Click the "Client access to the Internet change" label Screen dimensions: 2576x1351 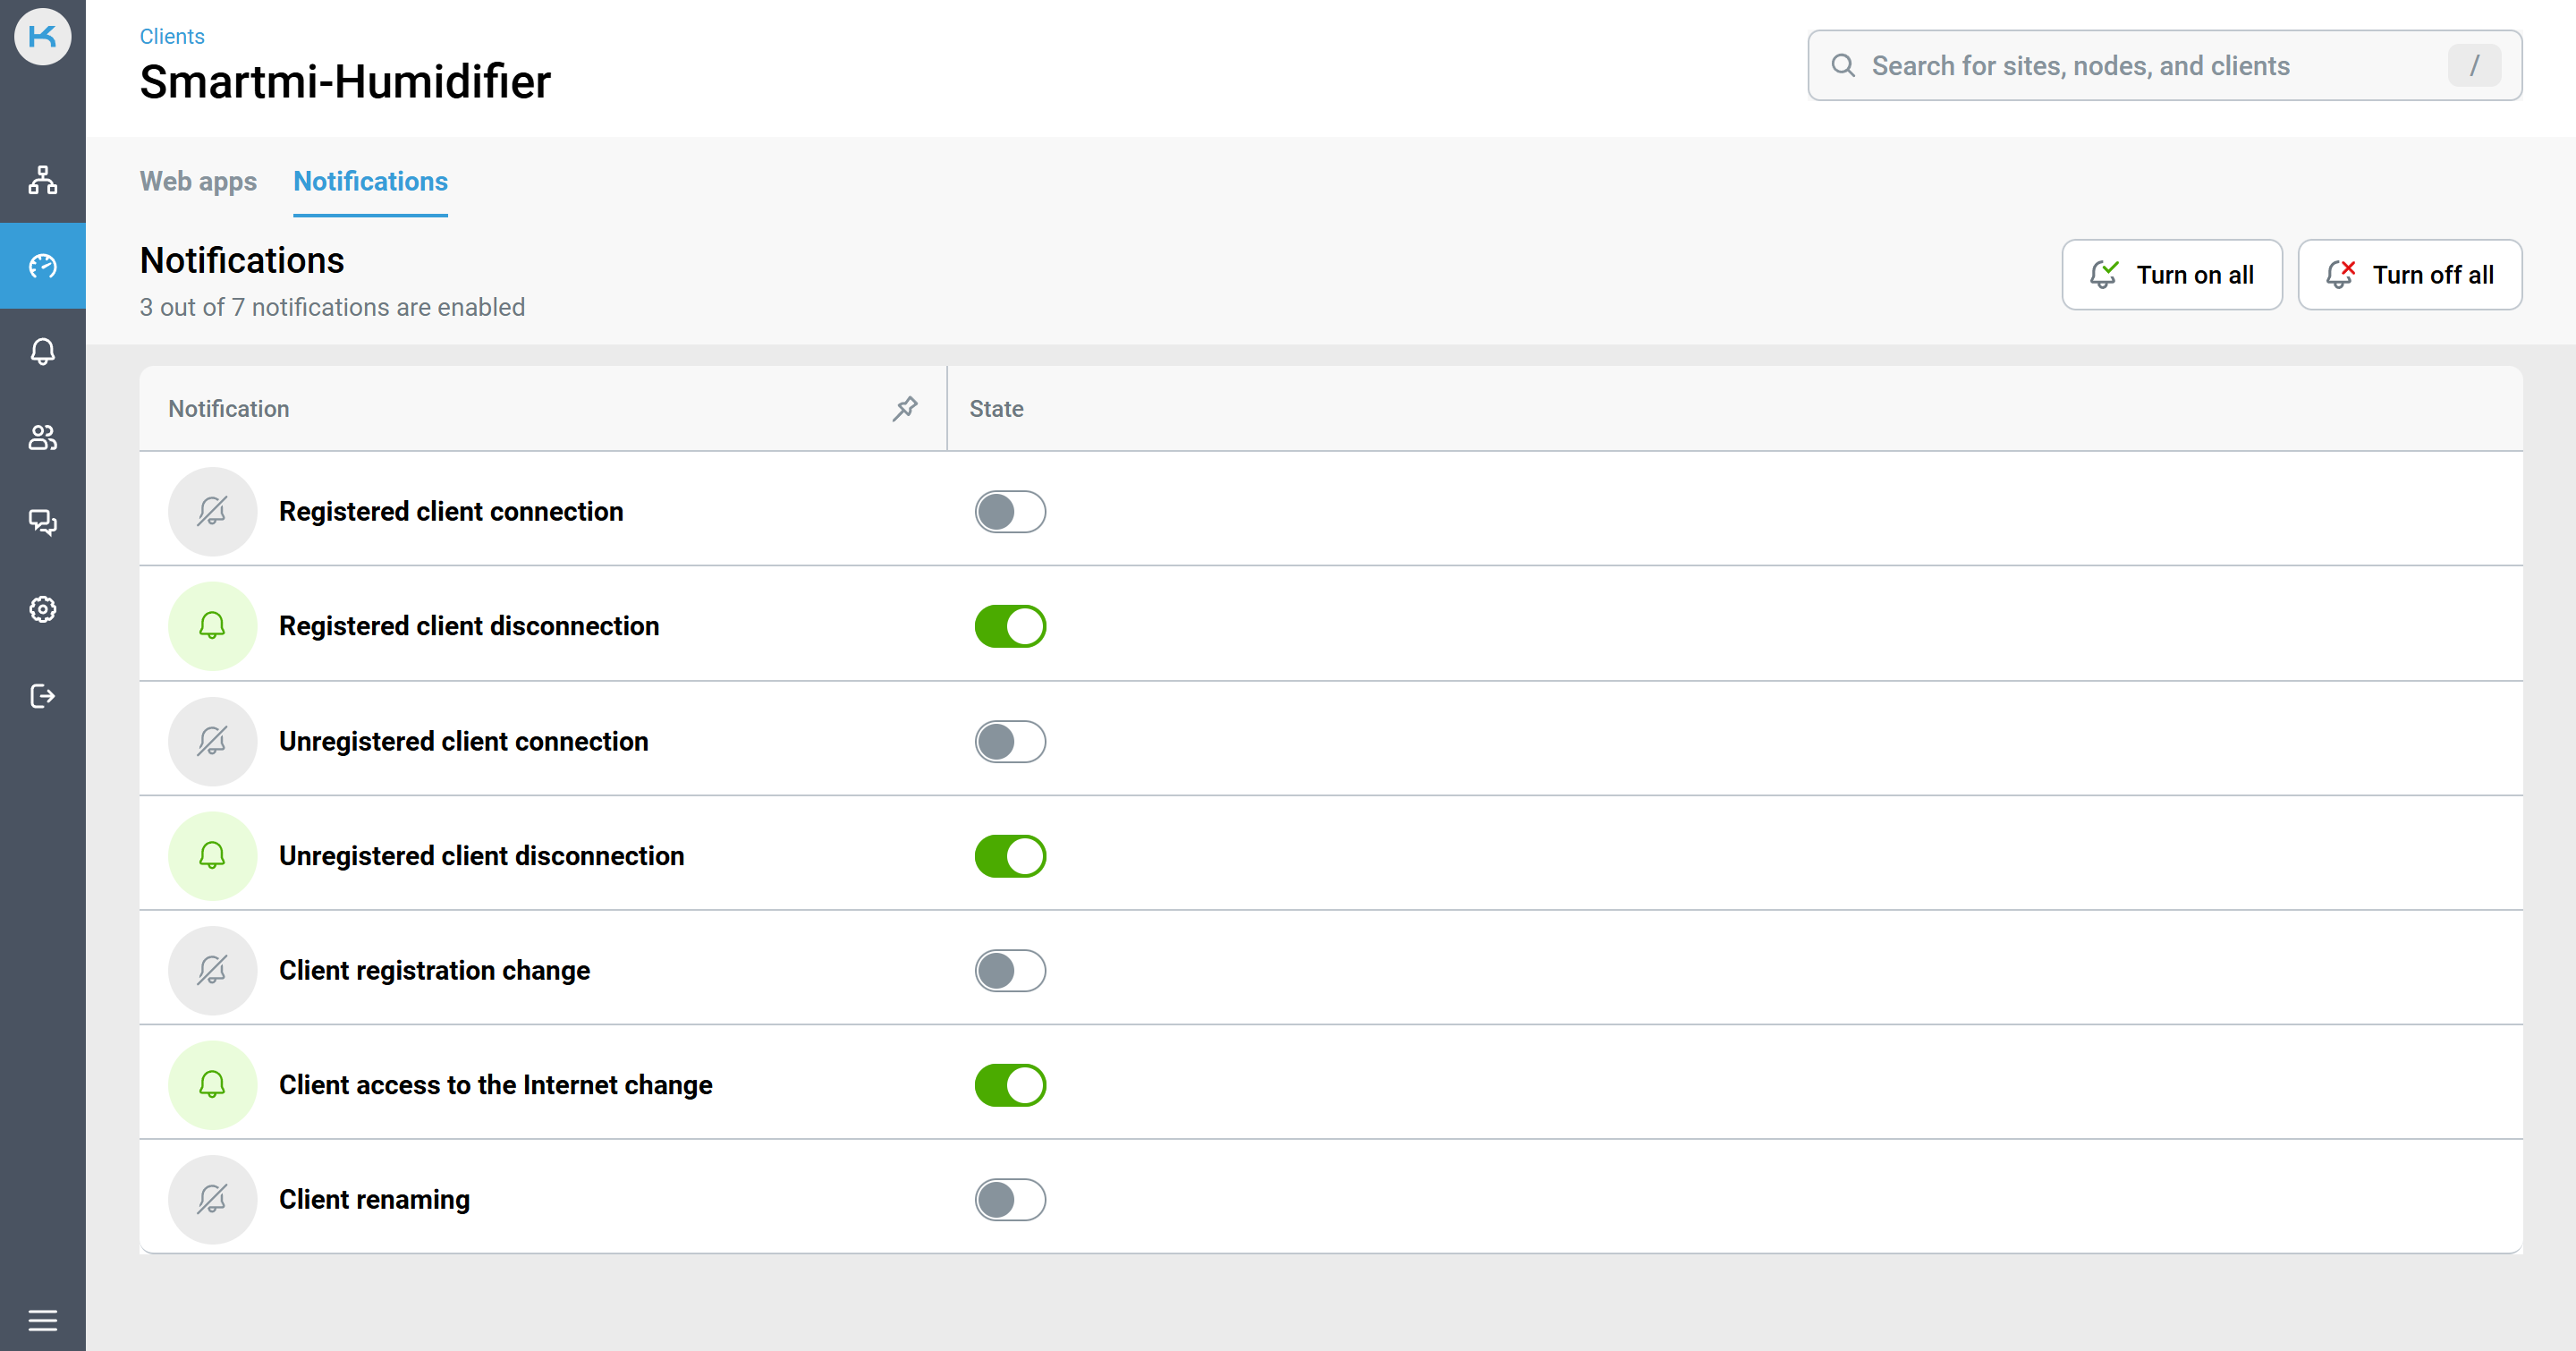(496, 1085)
